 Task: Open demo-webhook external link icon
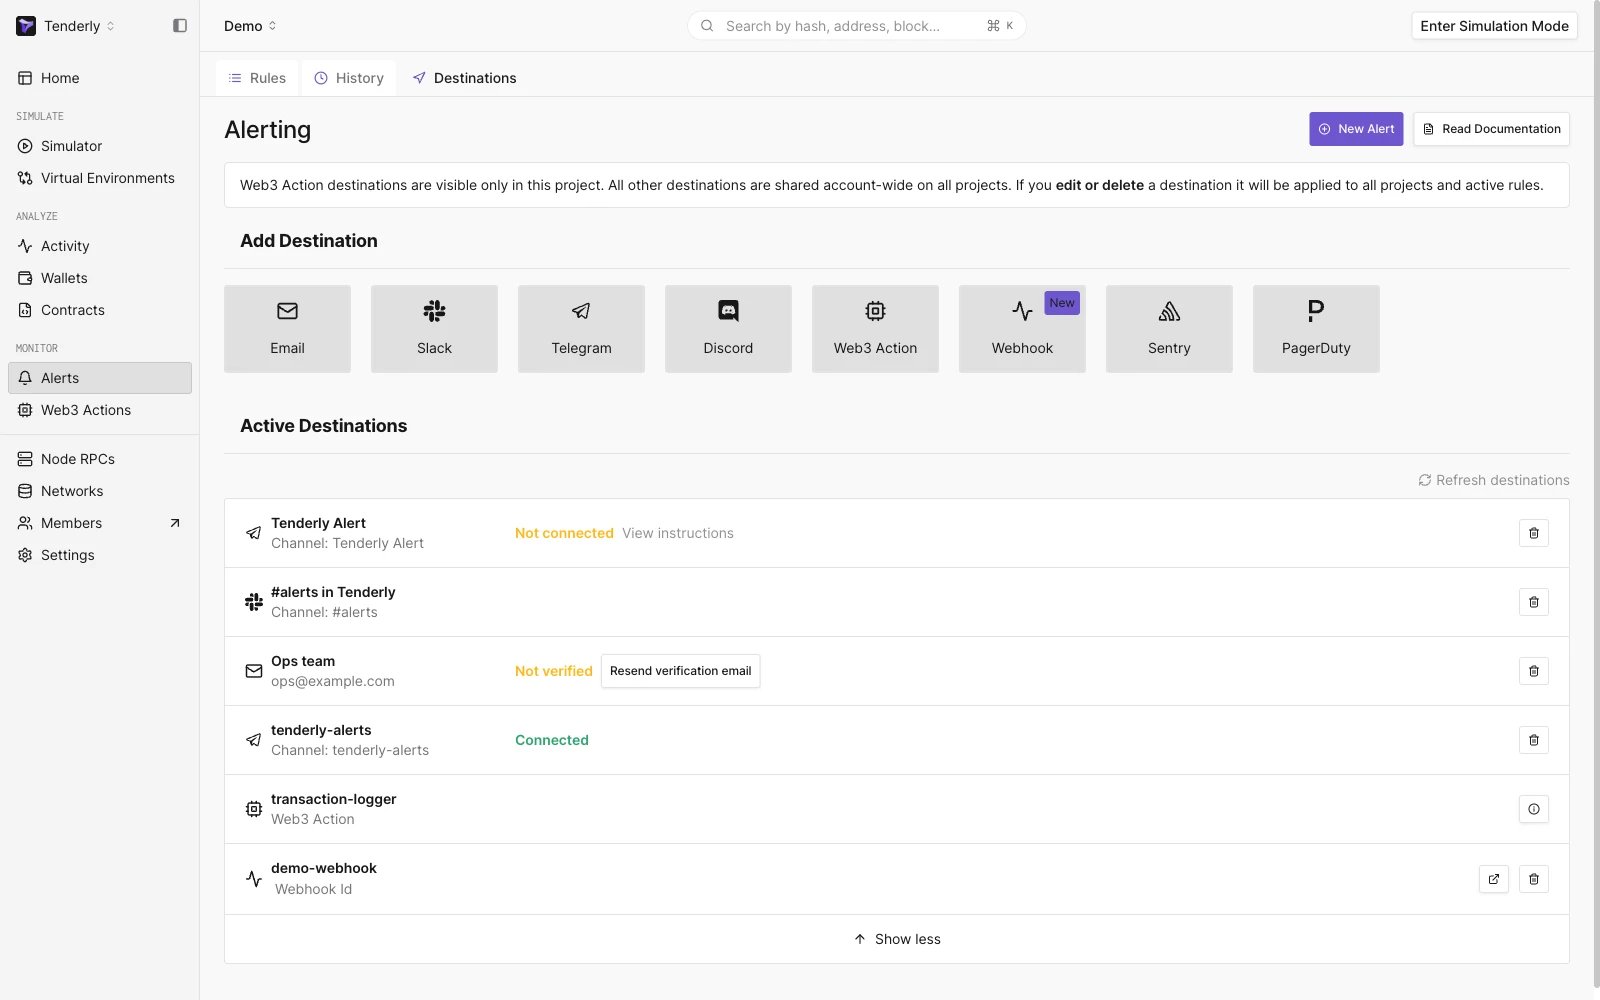[x=1494, y=879]
